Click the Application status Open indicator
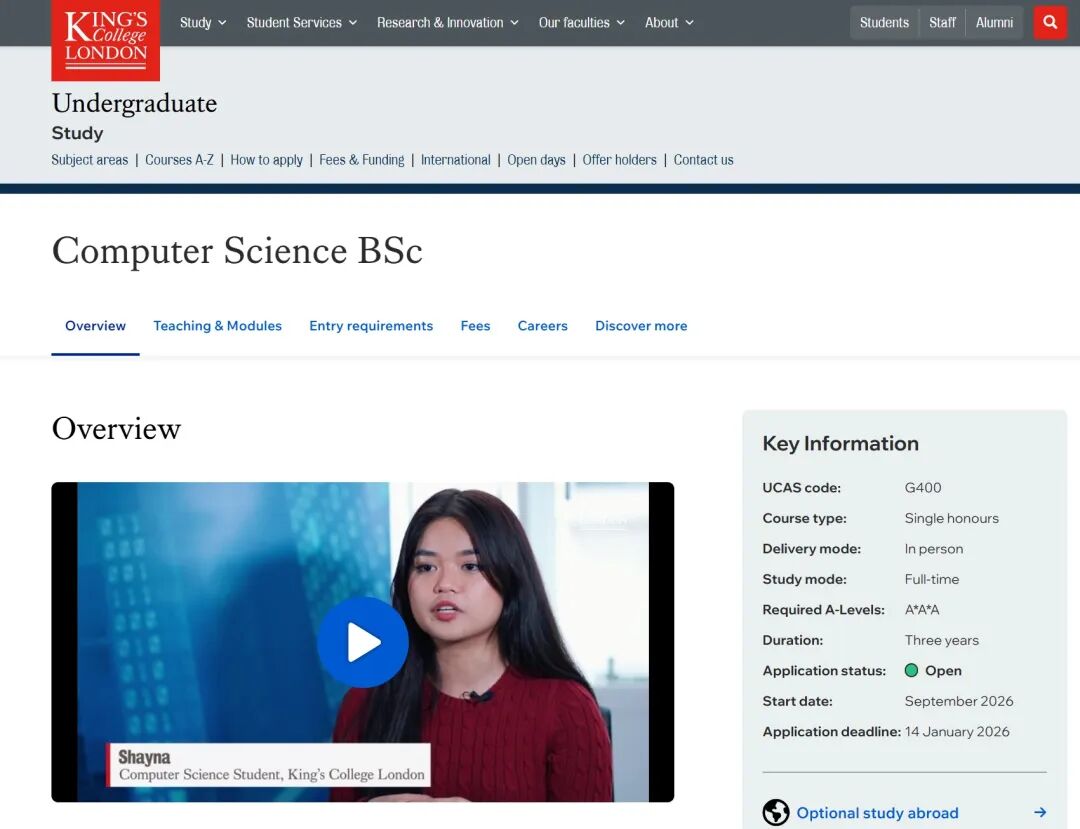Screen dimensions: 1080x829 coord(933,671)
